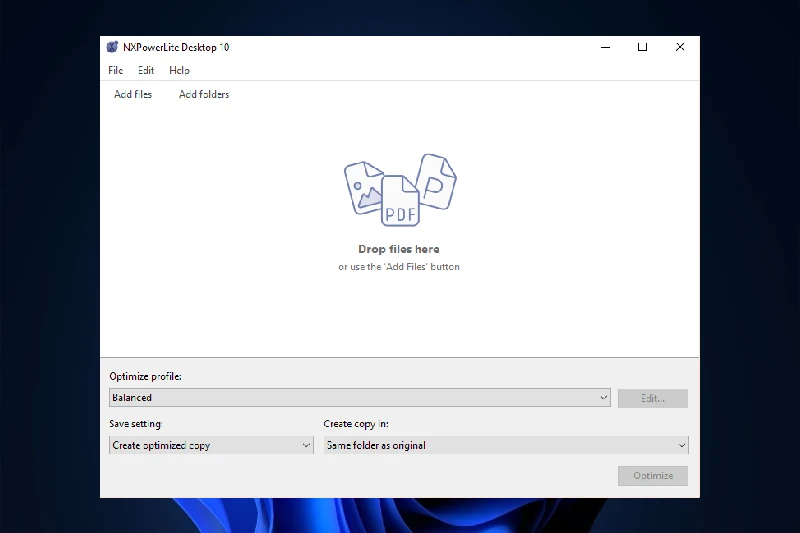Click the "or use the 'Add Files' button" text
Viewport: 800px width, 533px height.
[398, 267]
